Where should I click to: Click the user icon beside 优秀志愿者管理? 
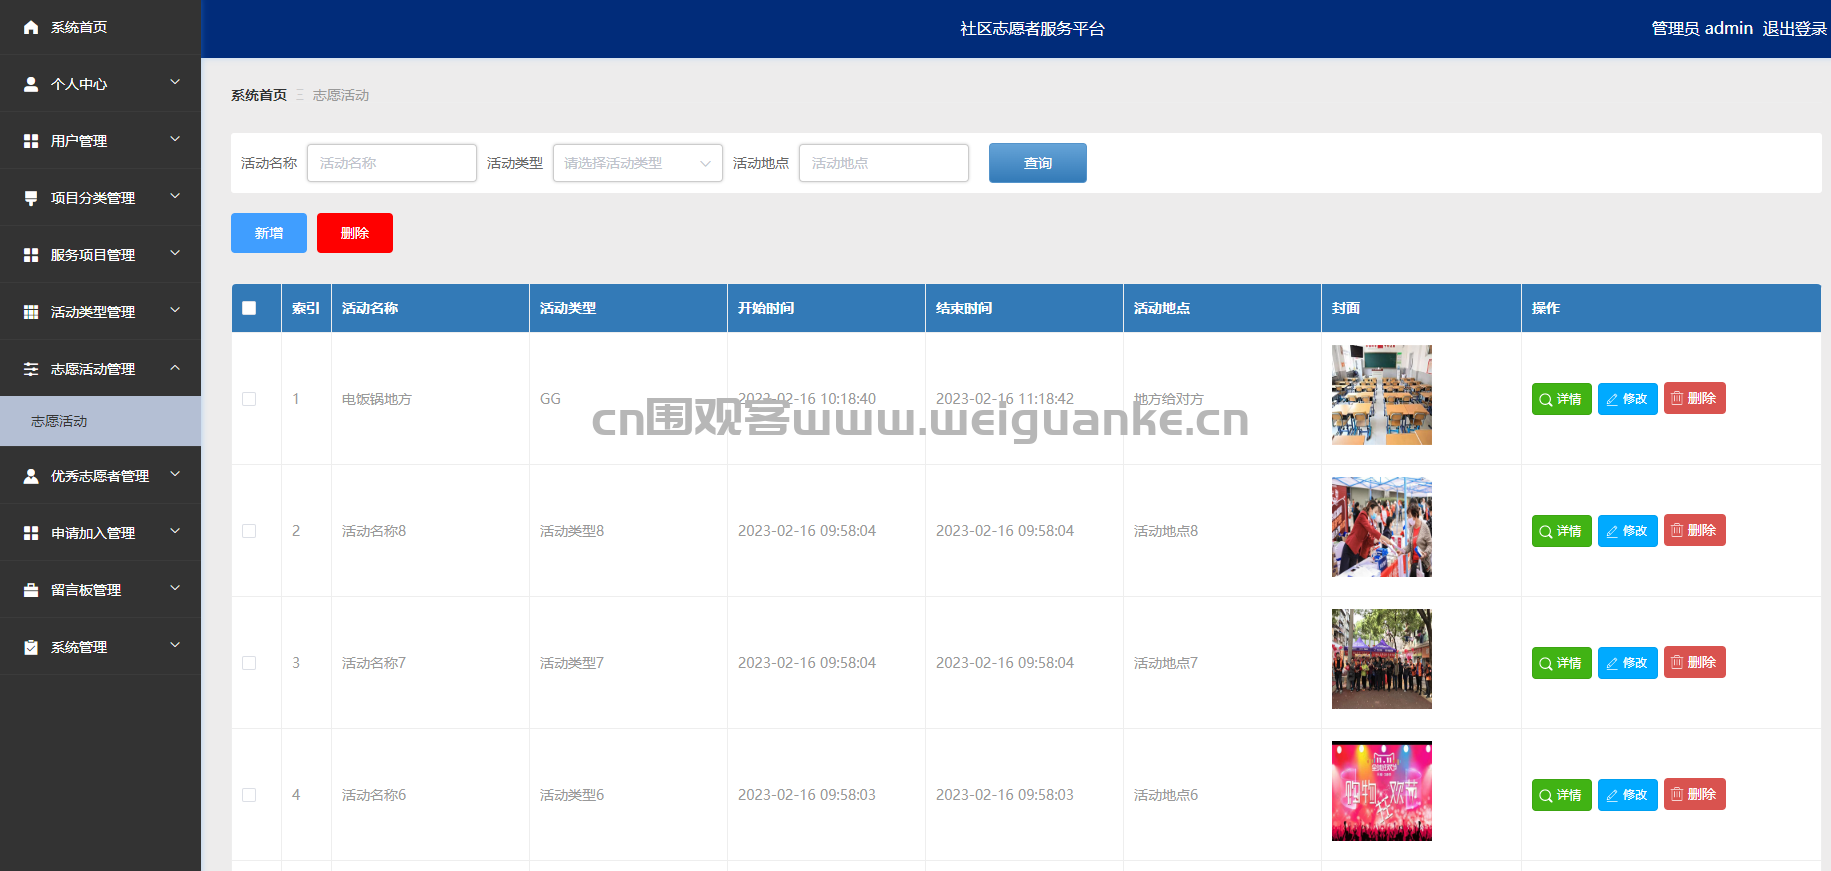click(x=31, y=476)
